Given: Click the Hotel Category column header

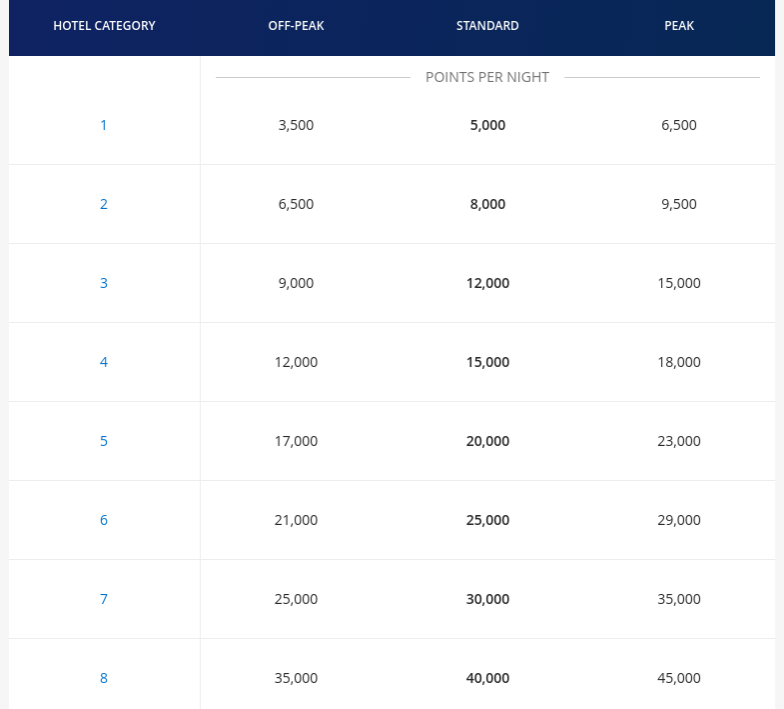Looking at the screenshot, I should (104, 26).
